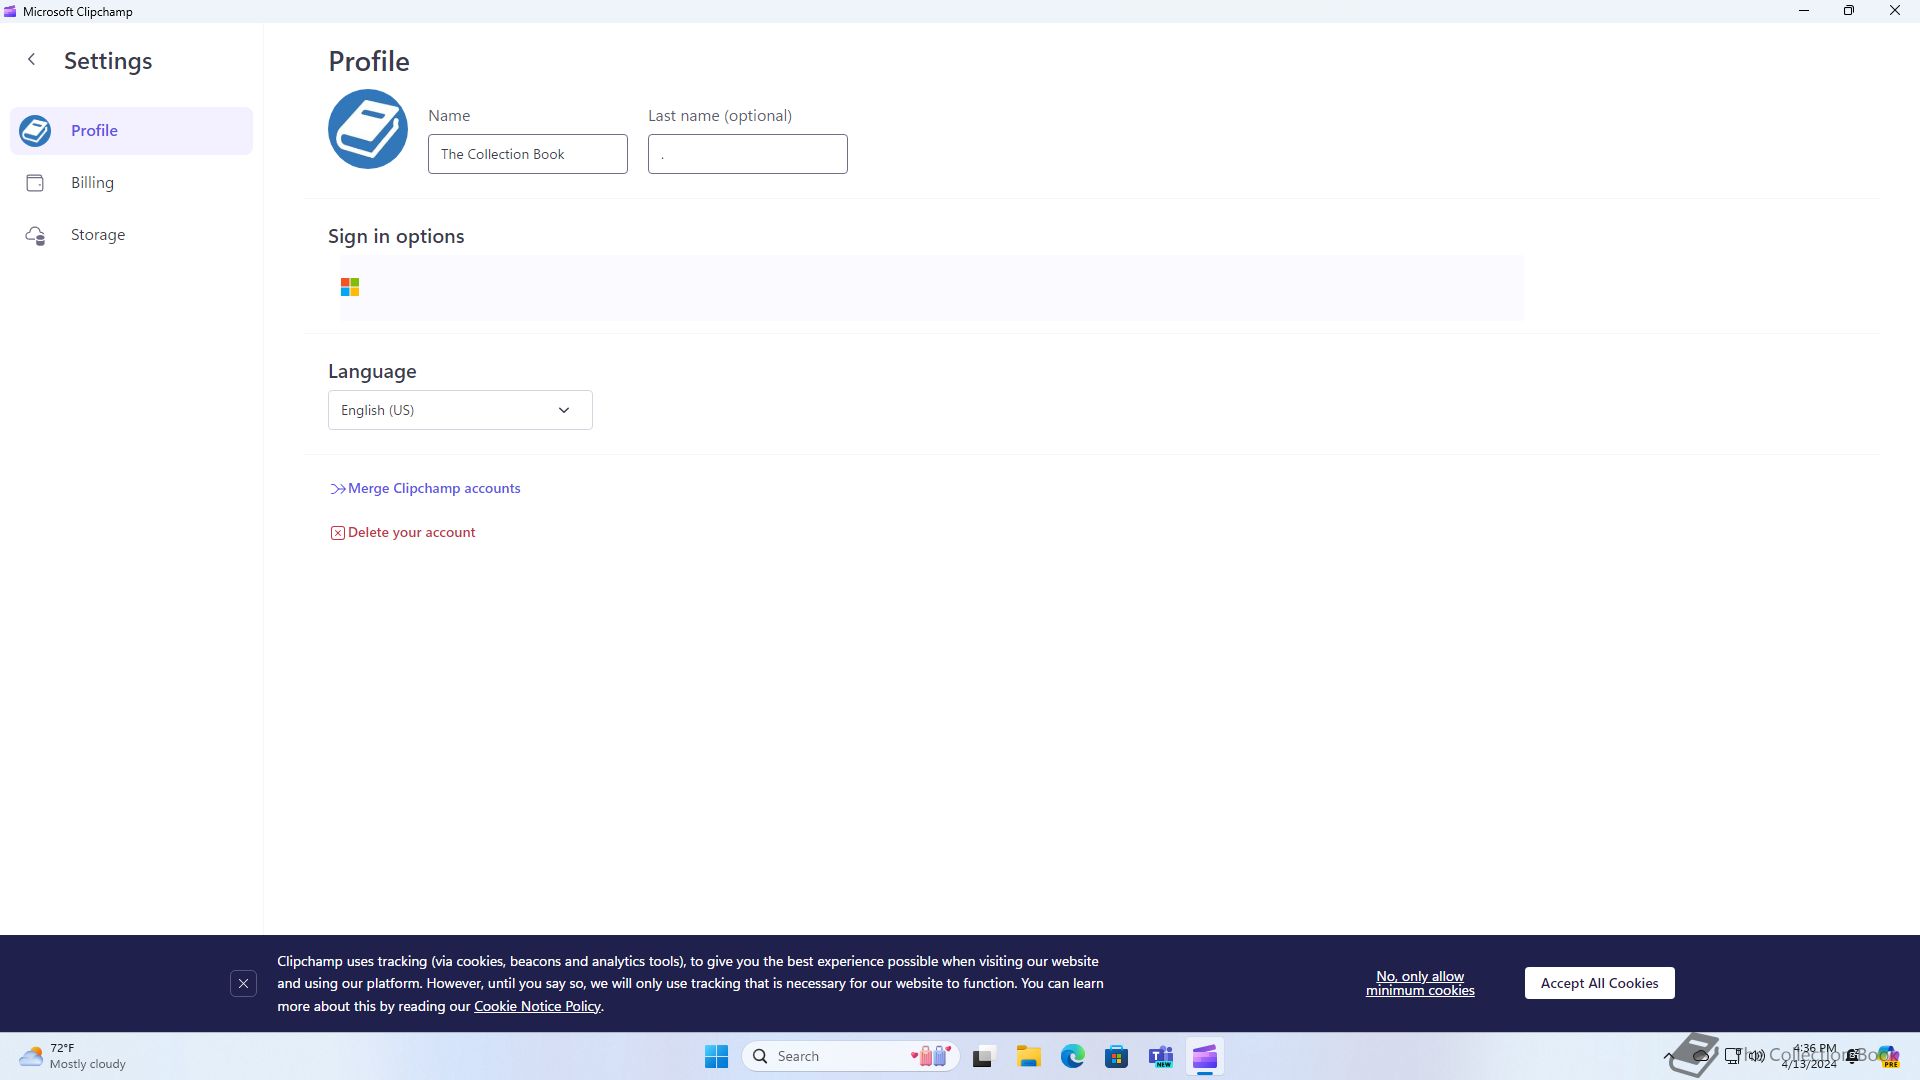Viewport: 1920px width, 1080px height.
Task: Click the Storage cloud icon in sidebar
Action: 35,235
